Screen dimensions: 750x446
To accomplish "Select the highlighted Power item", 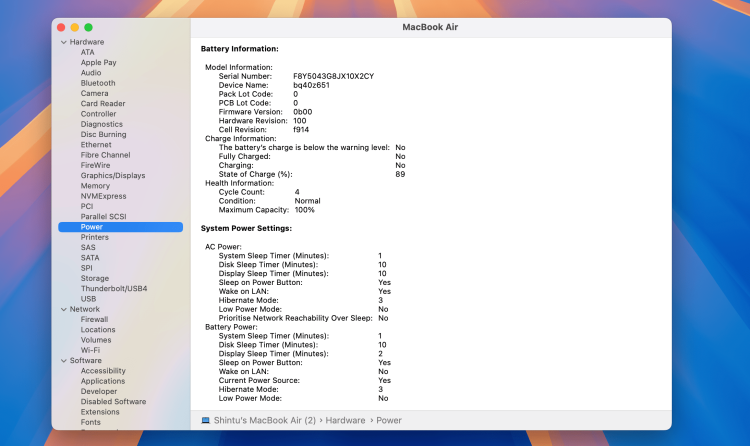I will [x=121, y=227].
